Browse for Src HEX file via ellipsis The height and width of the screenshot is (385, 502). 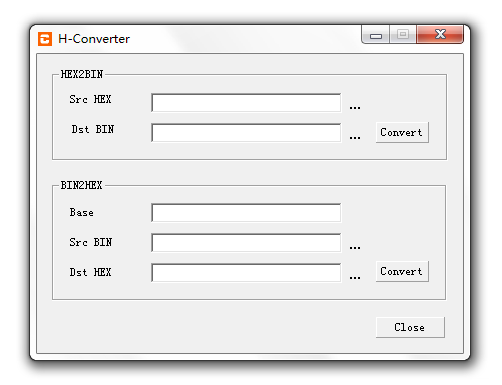355,108
